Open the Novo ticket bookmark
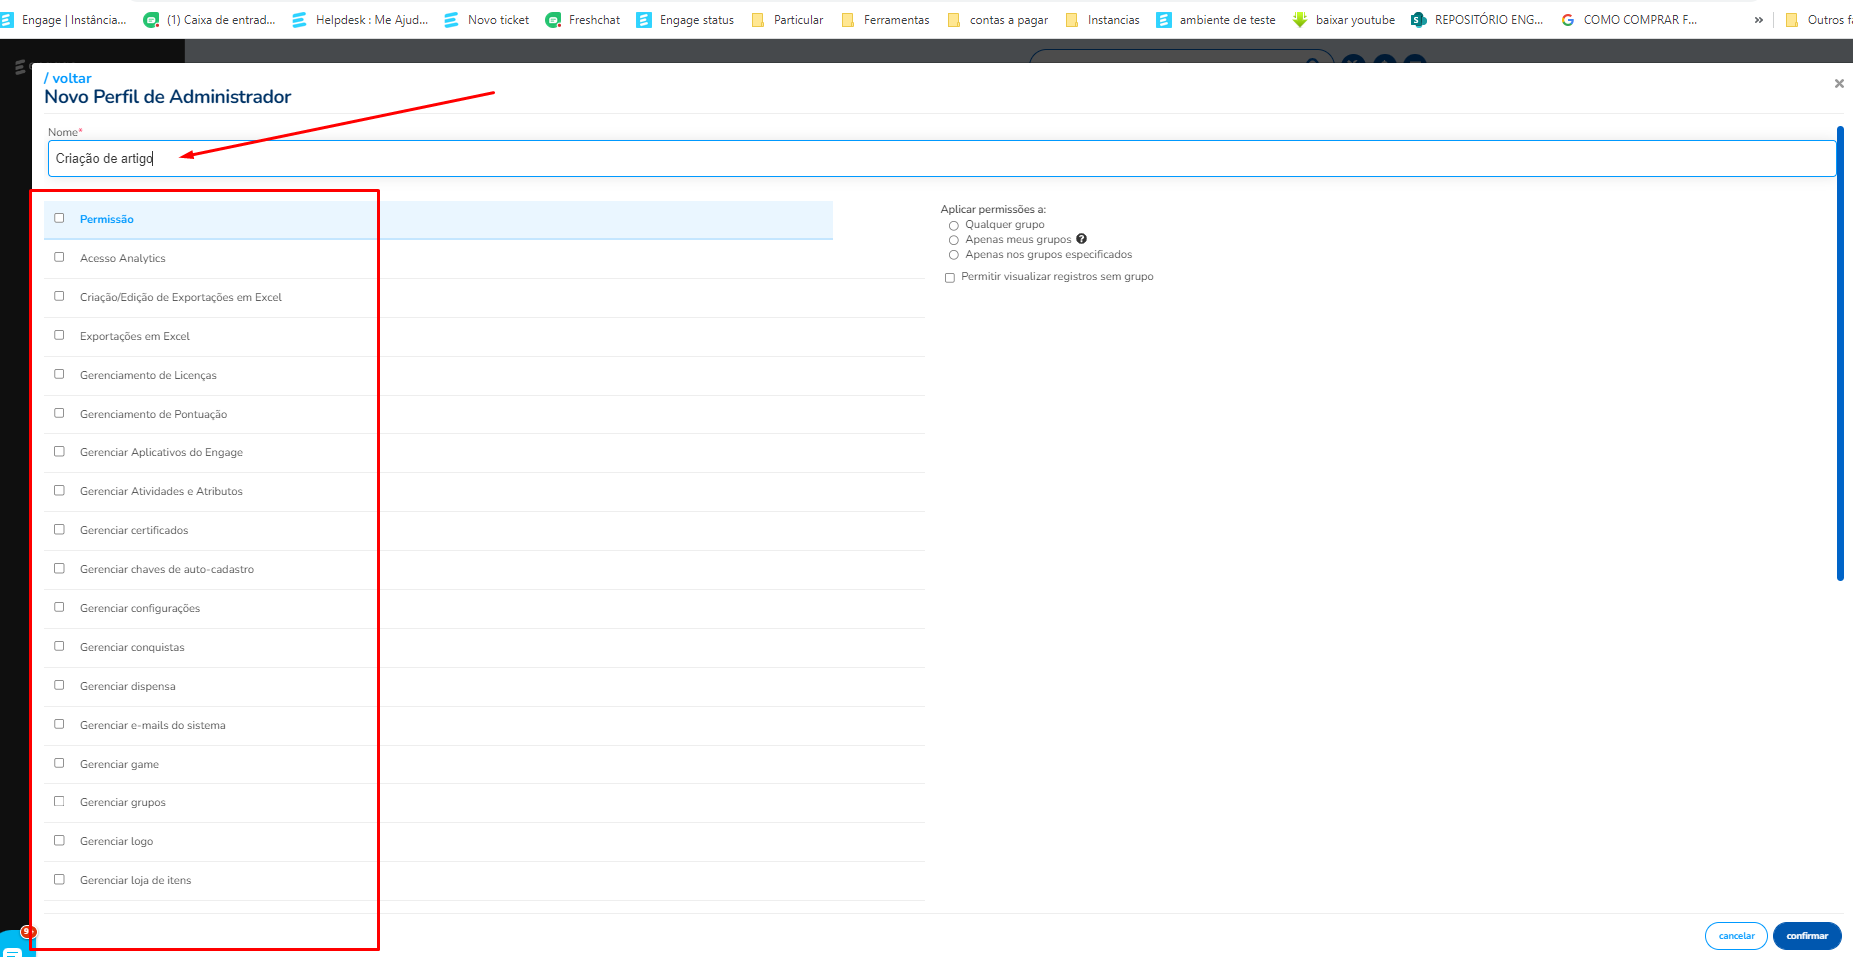This screenshot has width=1853, height=957. 487,20
